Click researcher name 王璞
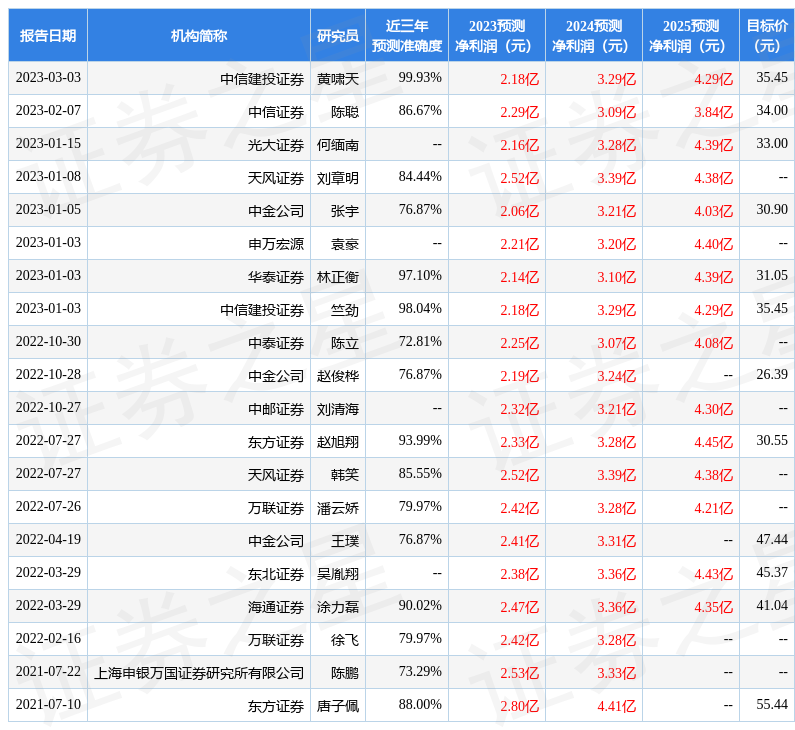This screenshot has width=795, height=730. 345,541
